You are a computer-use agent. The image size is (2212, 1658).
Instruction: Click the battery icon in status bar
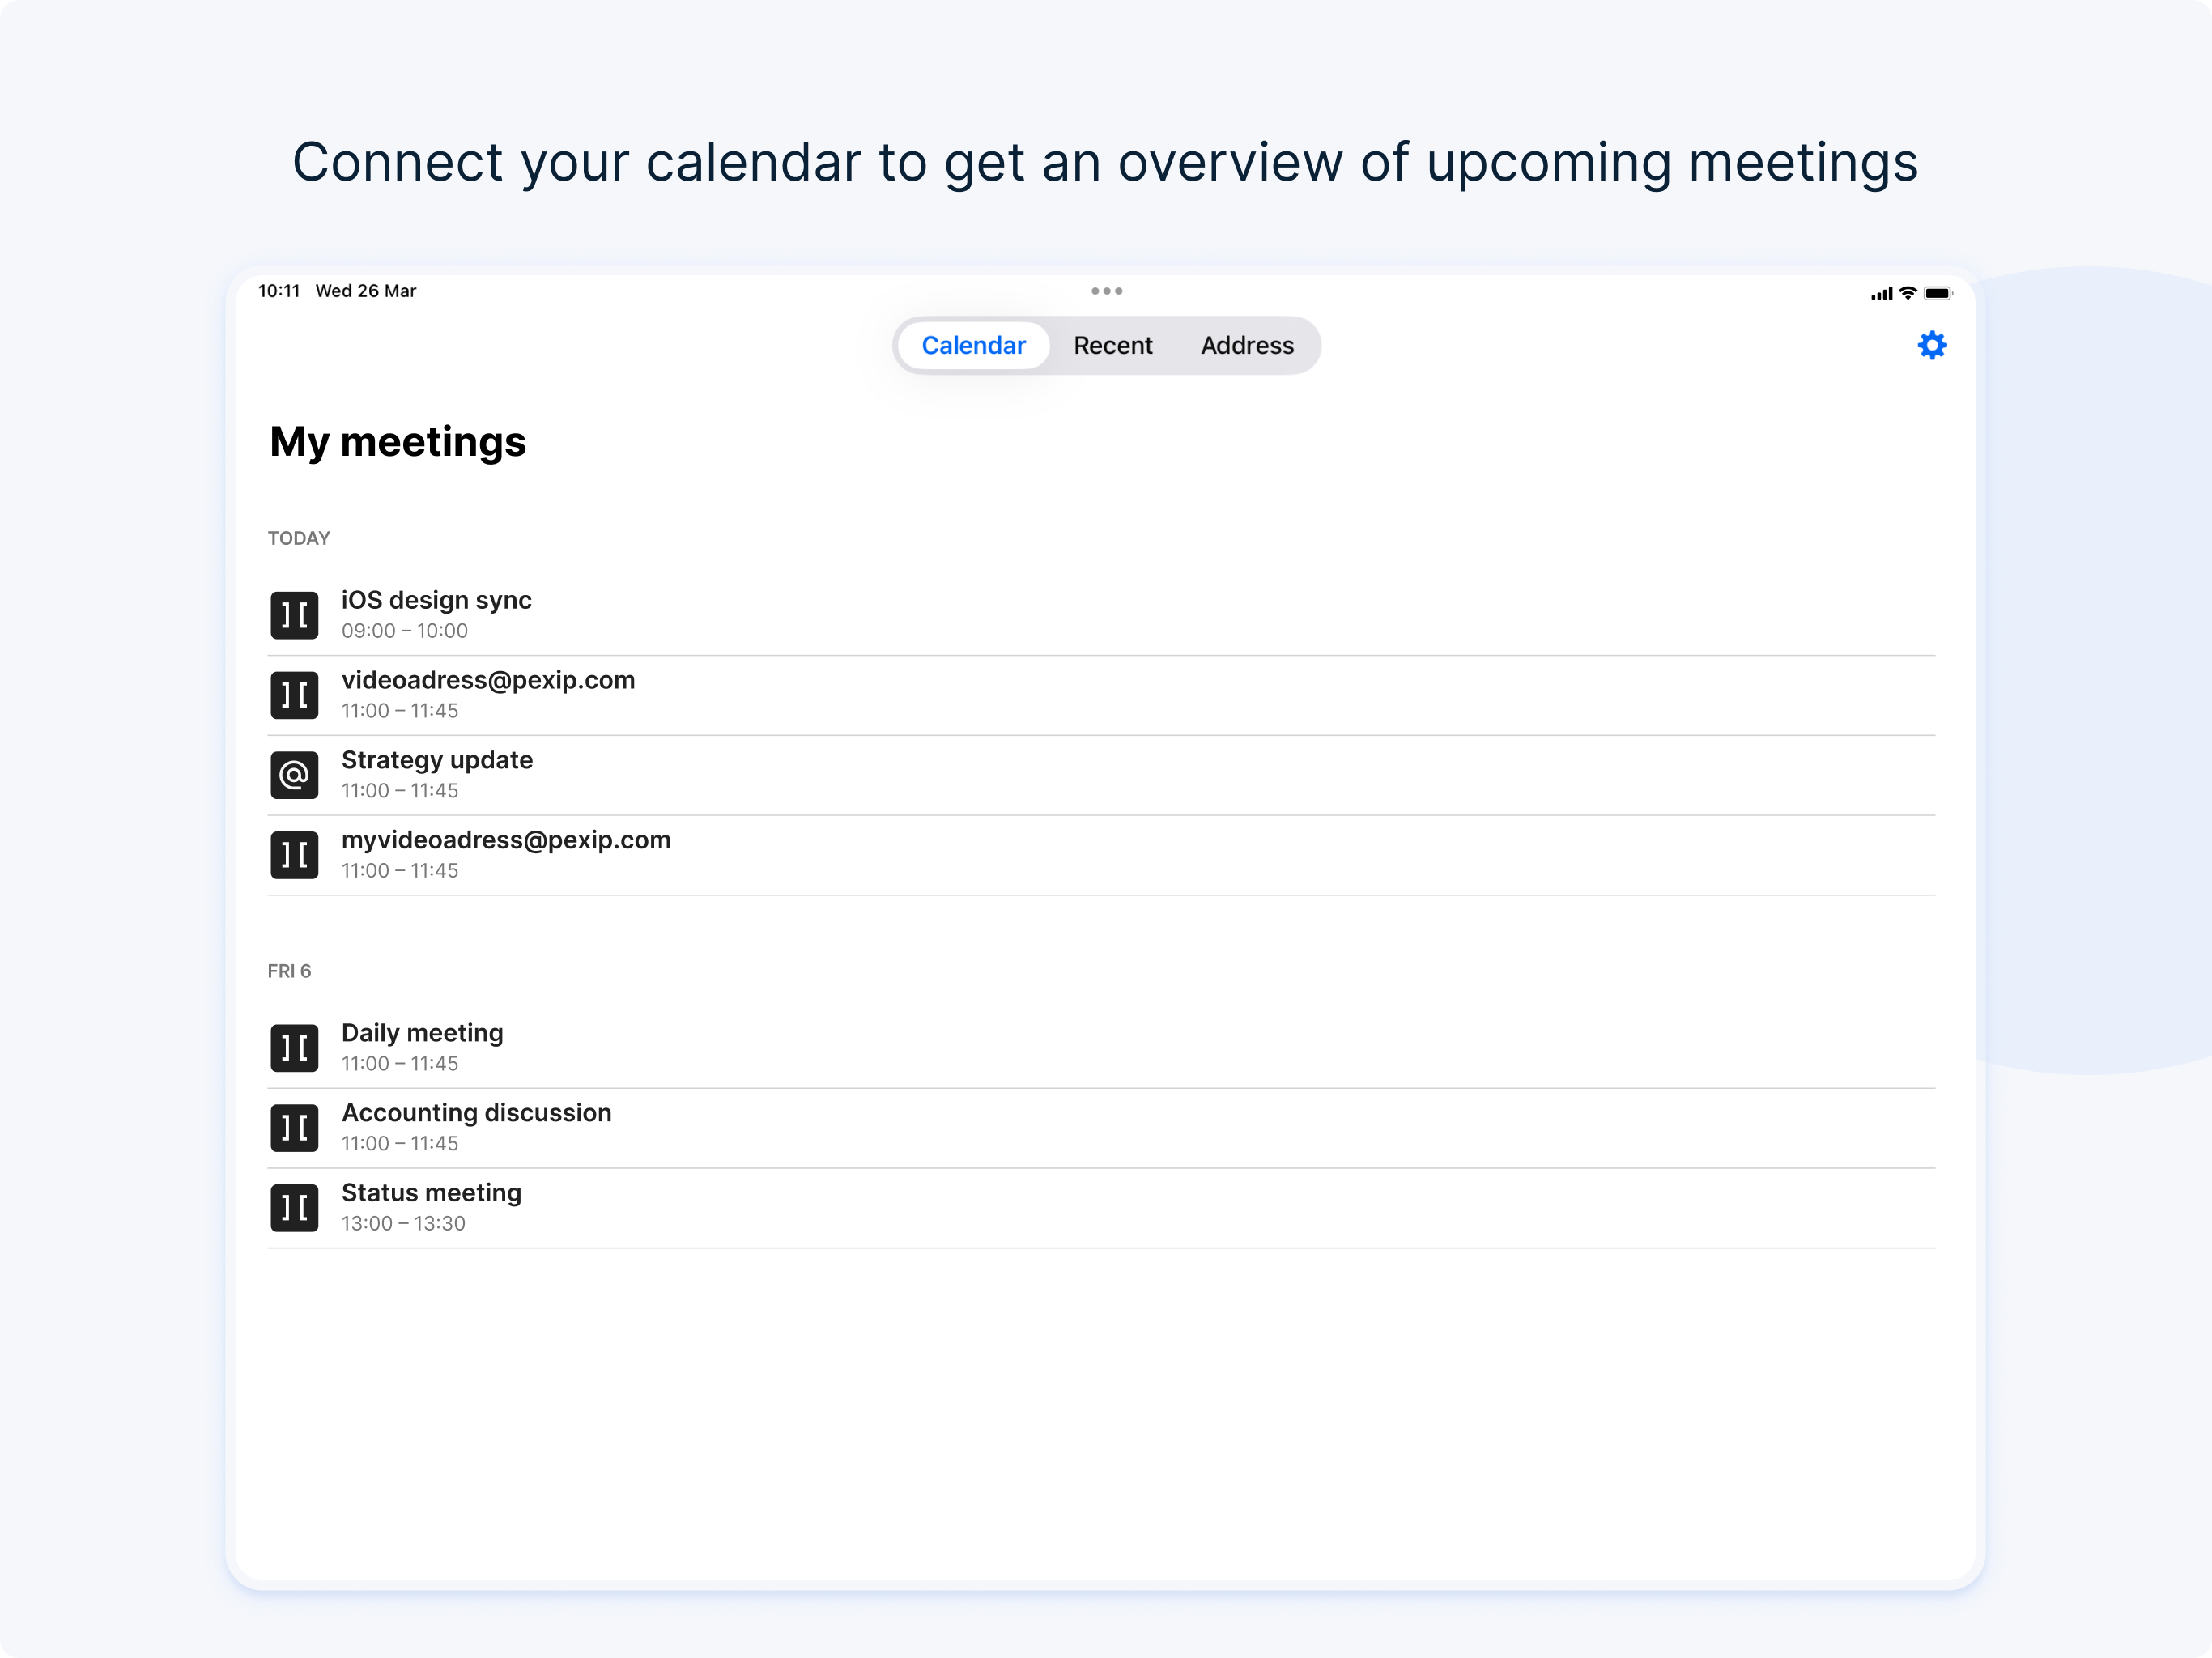(1937, 293)
